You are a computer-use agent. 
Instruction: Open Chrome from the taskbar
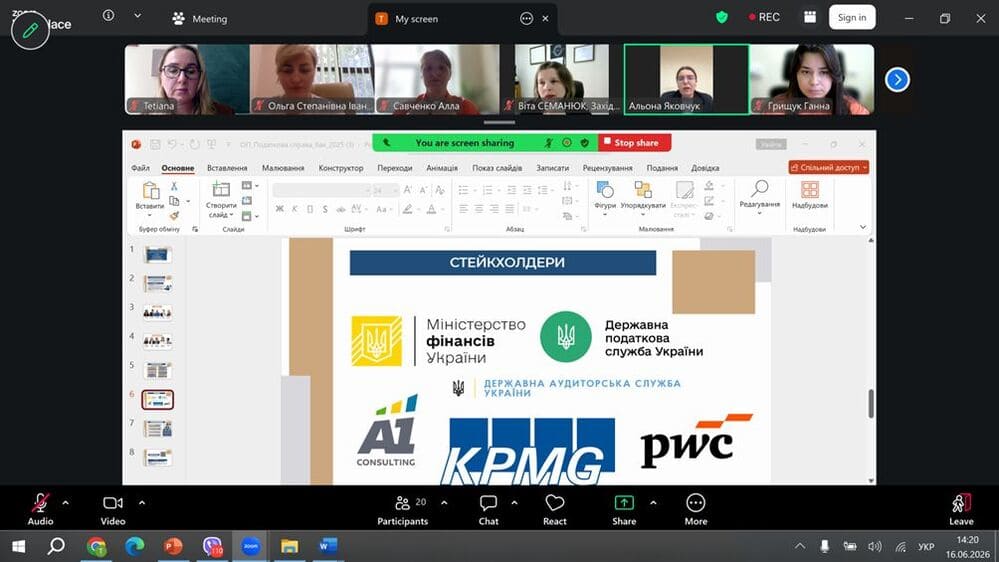coord(97,546)
